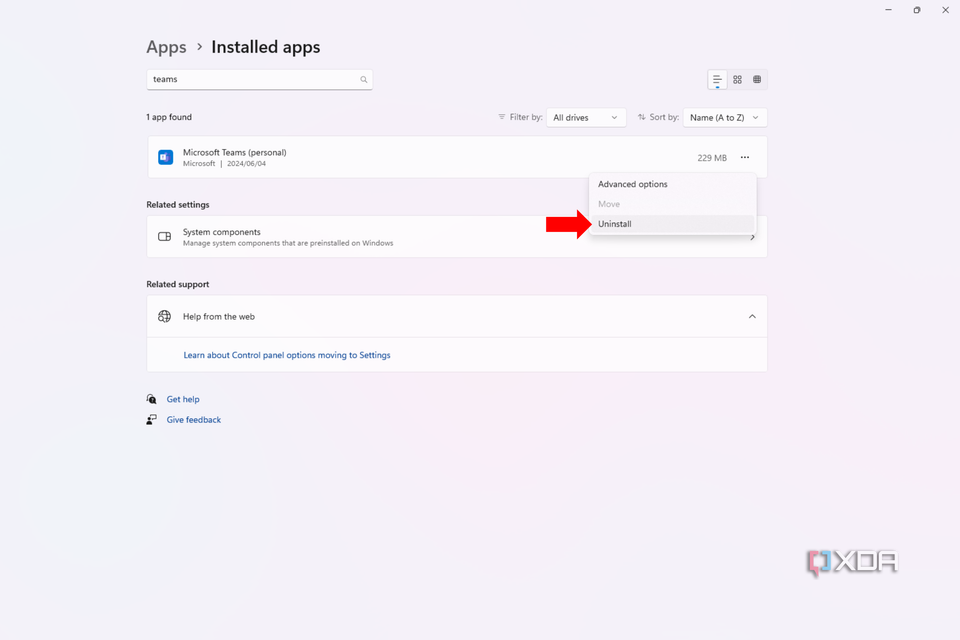Screen dimensions: 960x640
Task: Switch to list view for installed apps
Action: (717, 79)
